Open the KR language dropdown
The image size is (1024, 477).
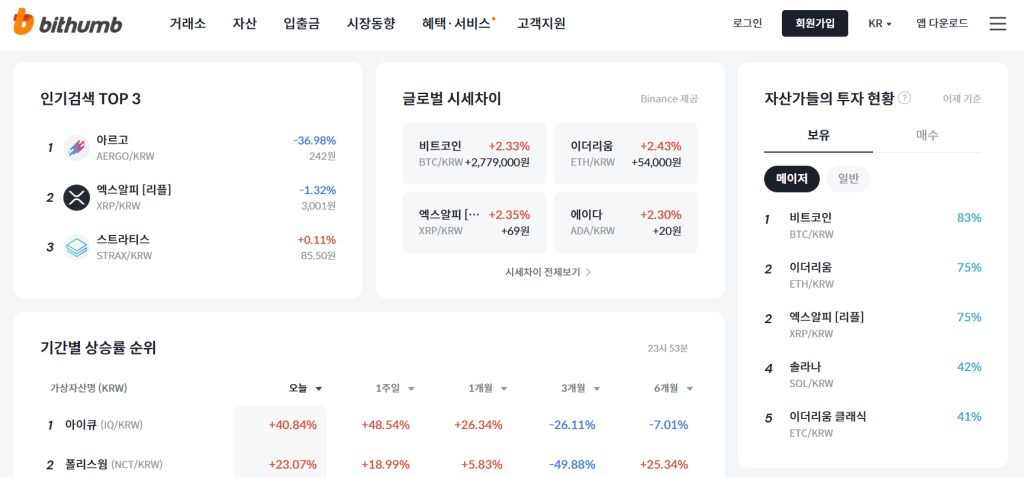click(x=879, y=23)
